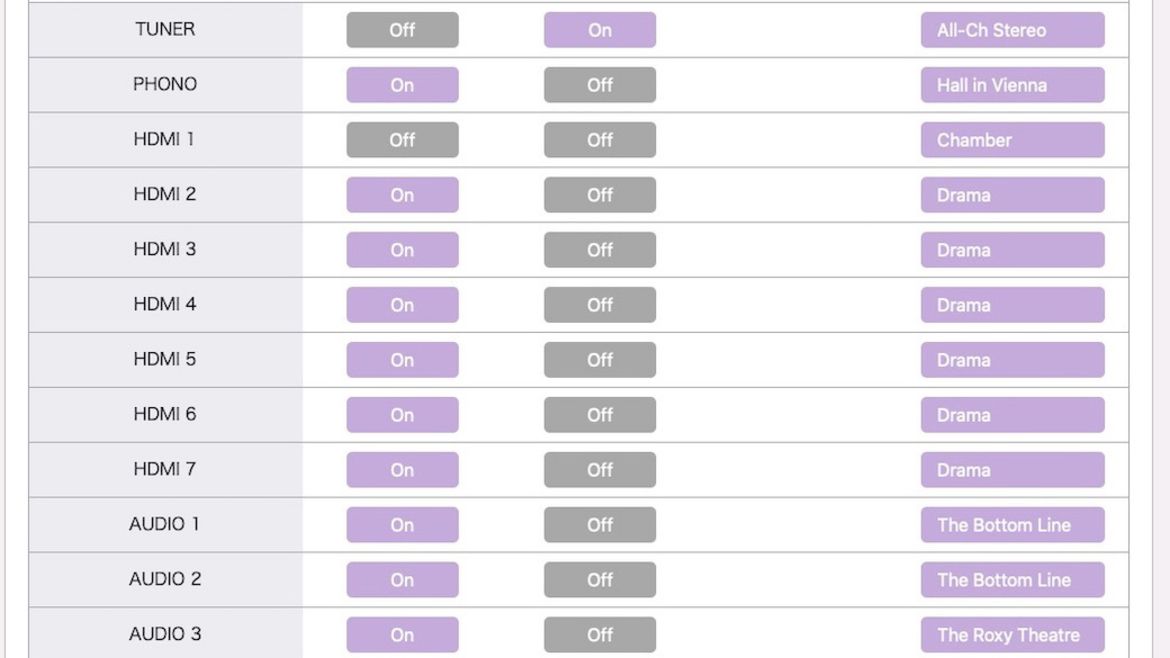Turn off the first PHONO toggle

coord(402,85)
